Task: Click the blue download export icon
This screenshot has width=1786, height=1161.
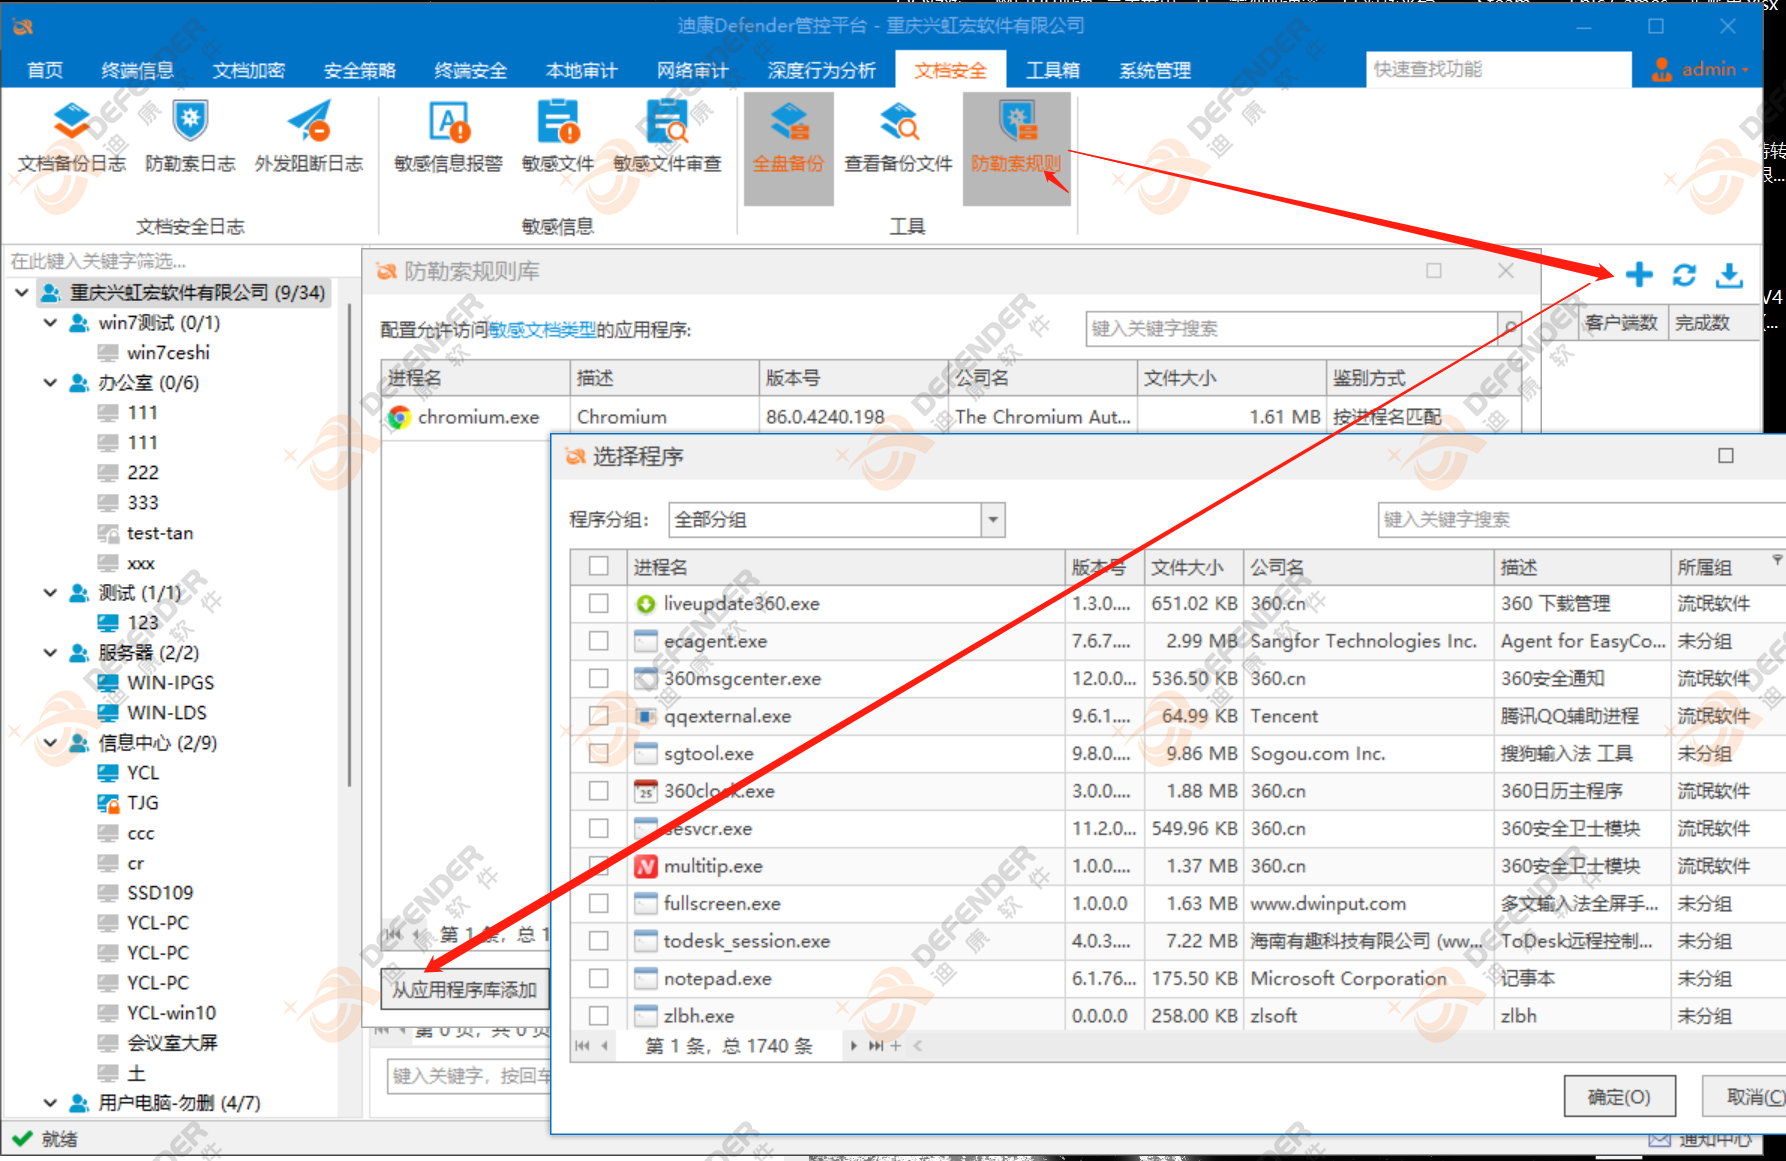Action: click(x=1729, y=275)
